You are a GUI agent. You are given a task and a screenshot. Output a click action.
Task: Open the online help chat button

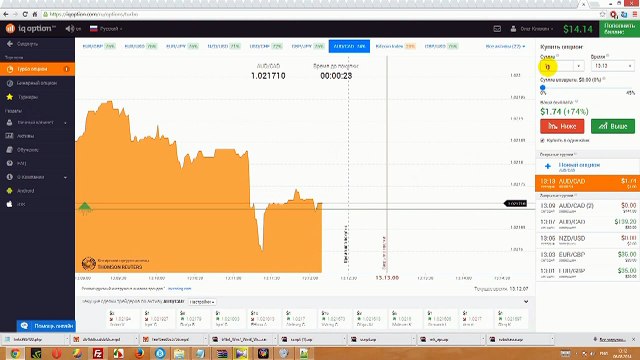coord(46,326)
